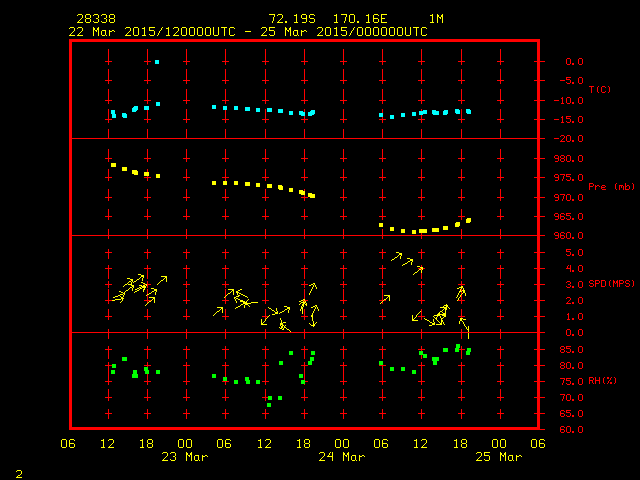640x480 pixels.
Task: Pick the 980.0 pressure axis value
Action: point(569,158)
